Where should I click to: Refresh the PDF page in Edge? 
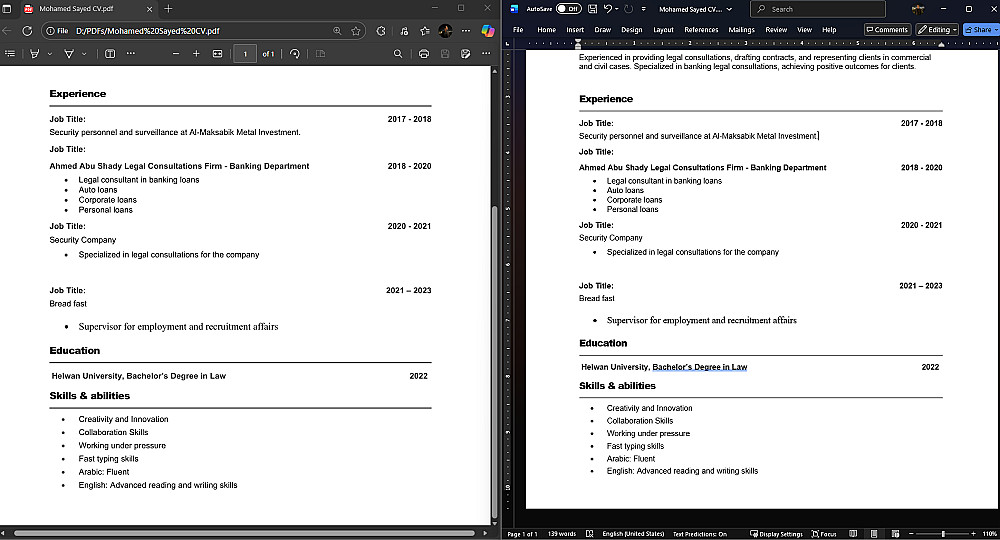(27, 31)
